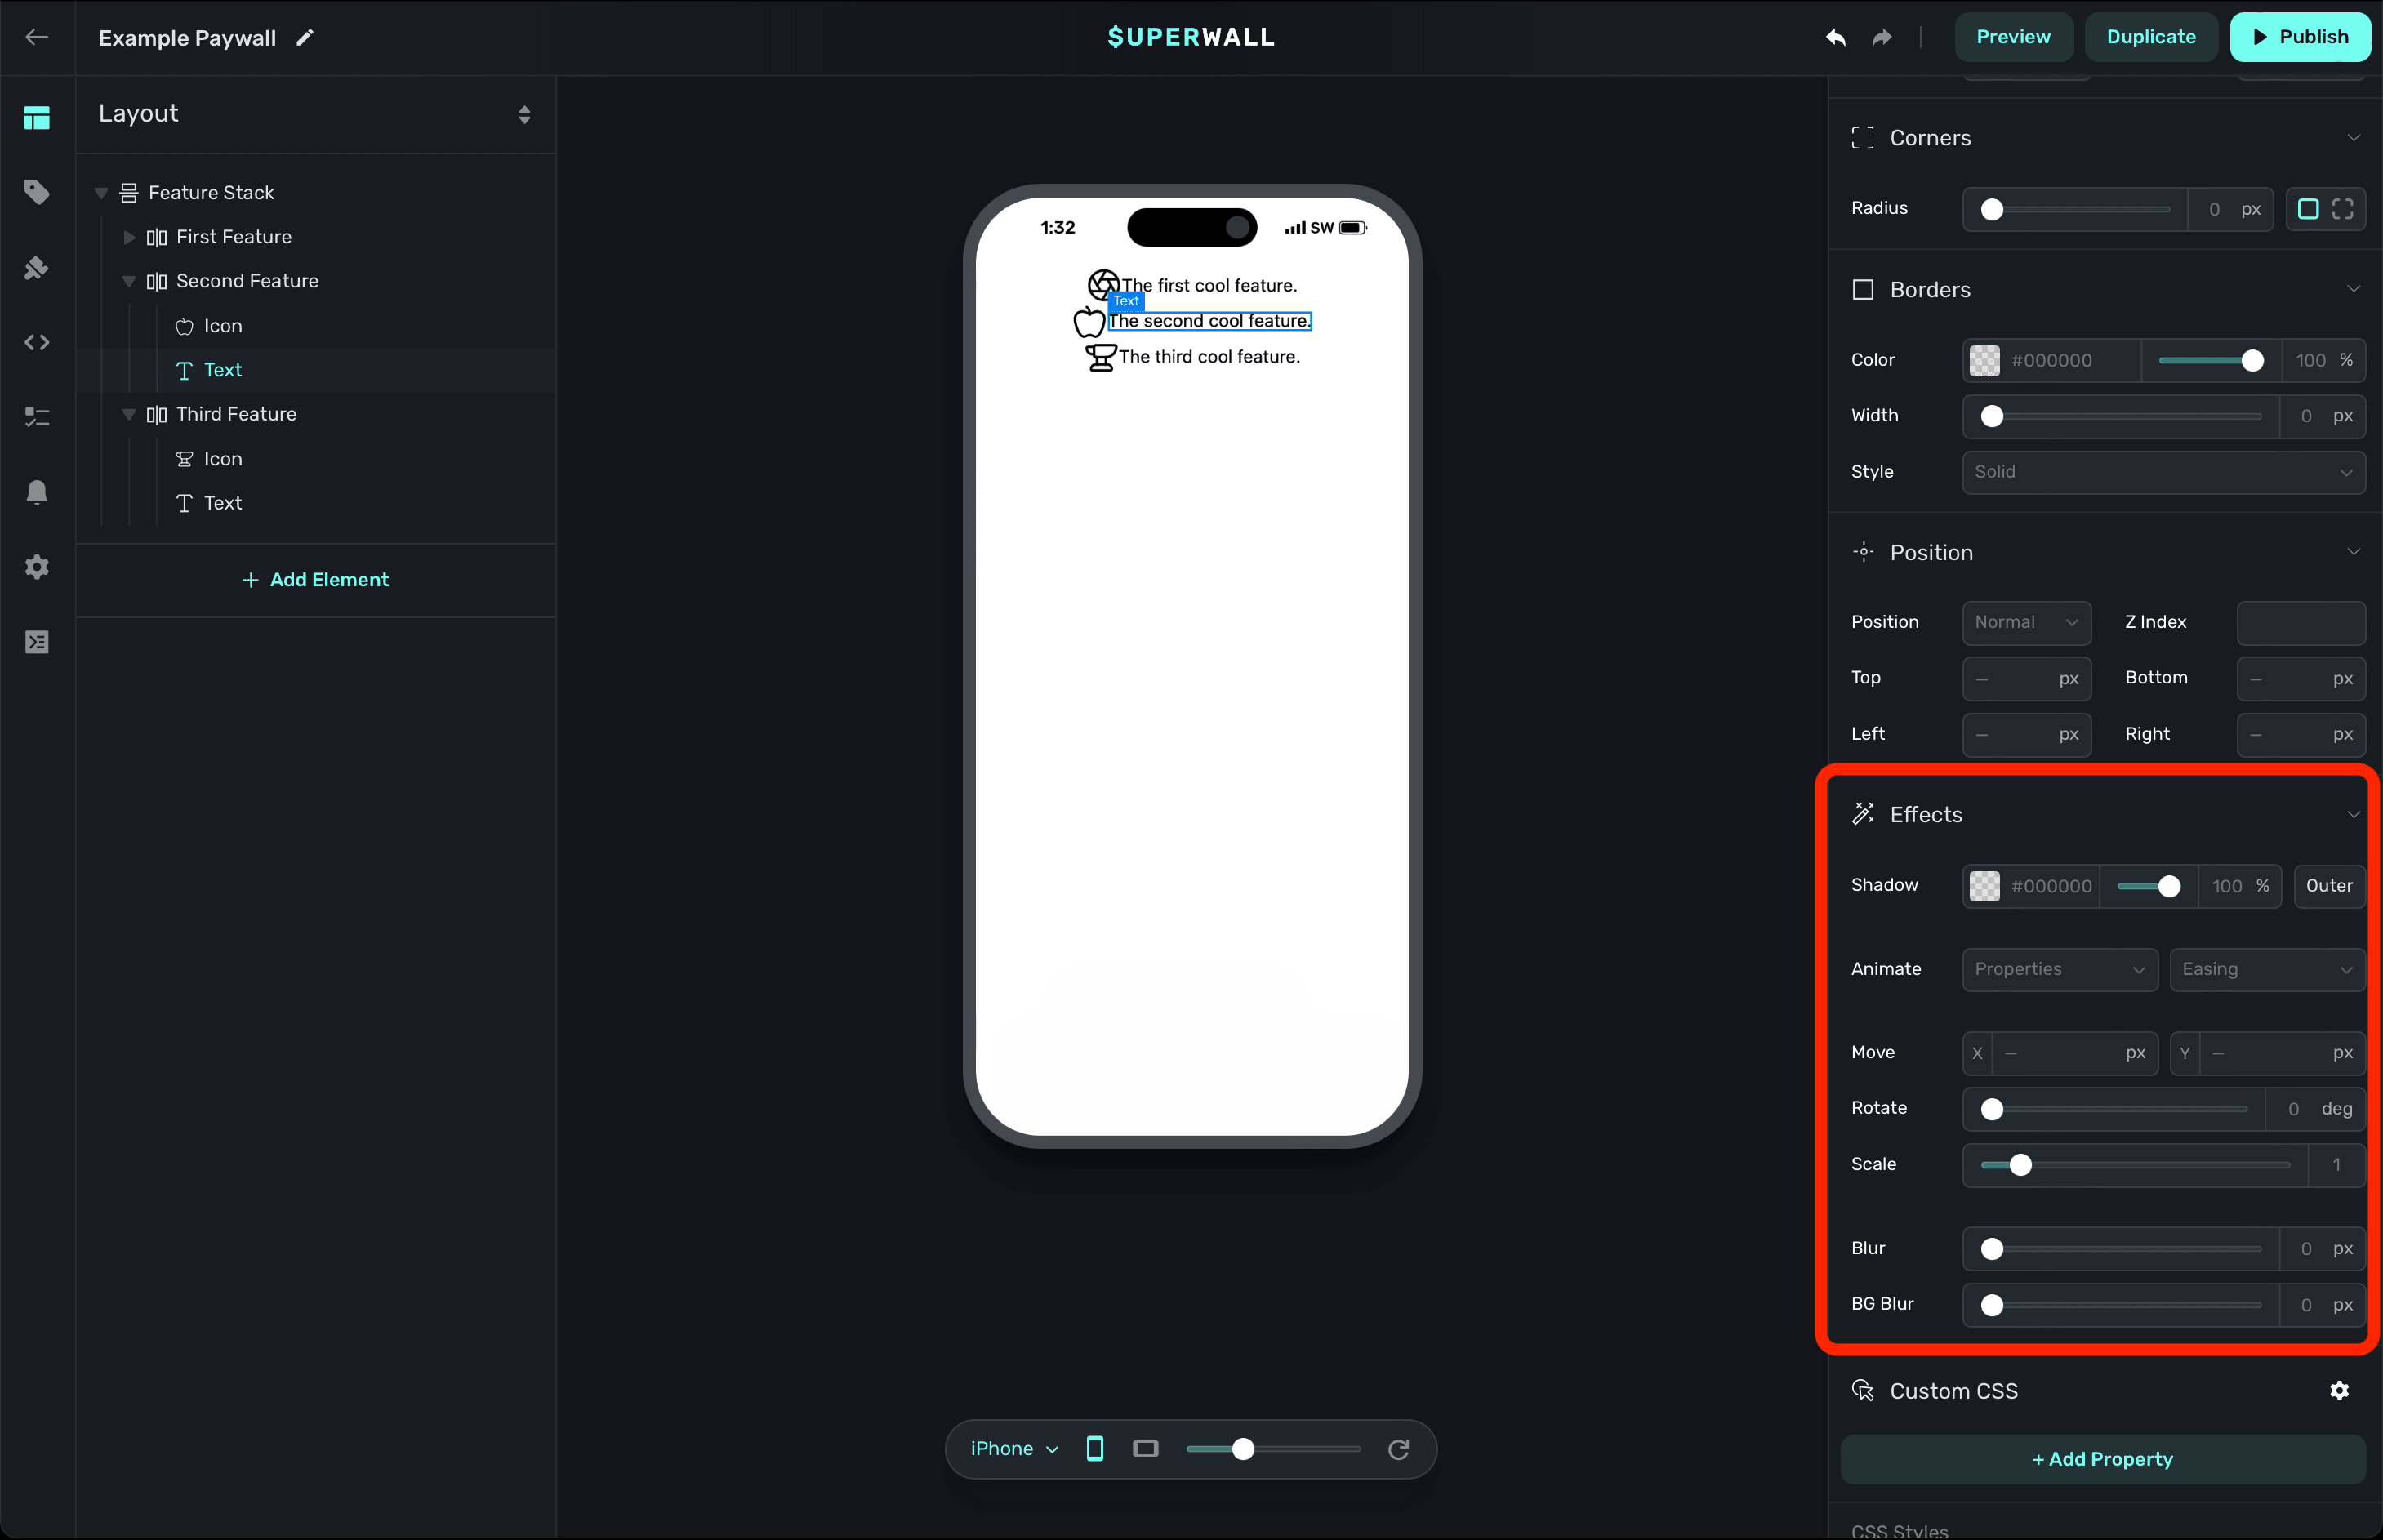This screenshot has height=1540, width=2383.
Task: Switch to landscape device orientation
Action: point(1145,1449)
